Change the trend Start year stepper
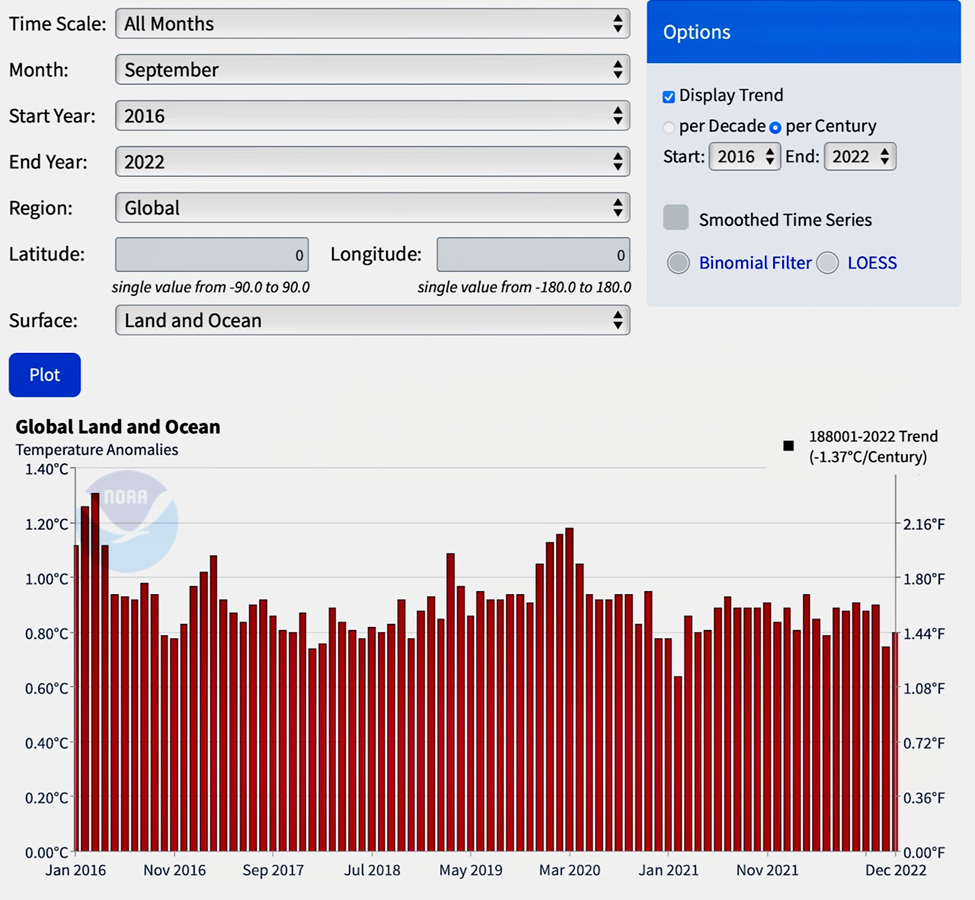 pyautogui.click(x=744, y=157)
